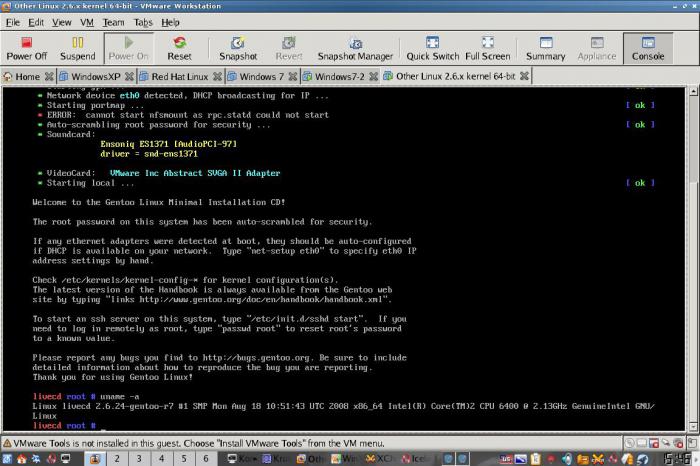Image resolution: width=700 pixels, height=466 pixels.
Task: Switch to virtual desktop 6
Action: [x=206, y=459]
